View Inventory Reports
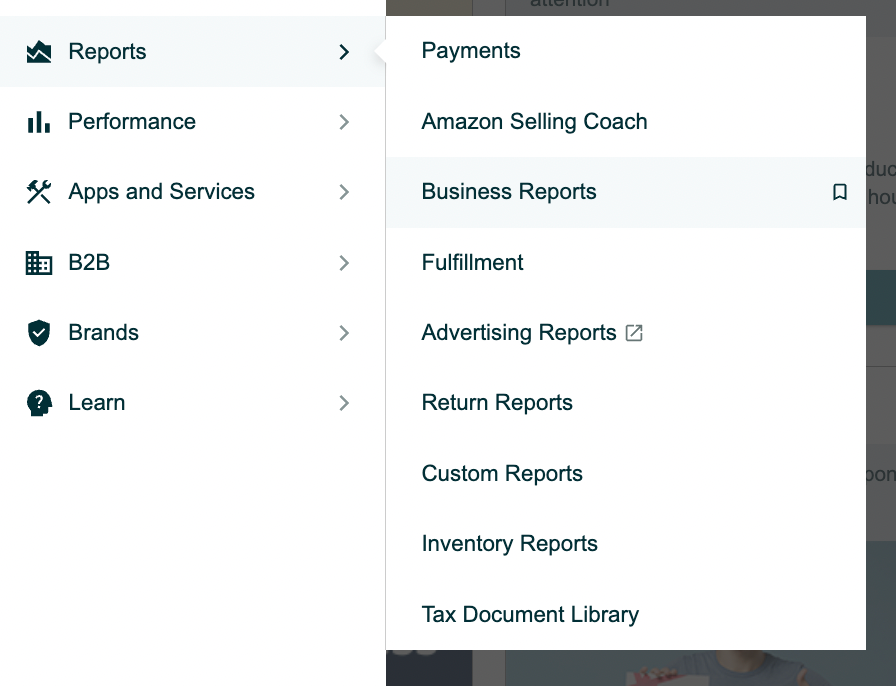Viewport: 896px width, 686px height. point(626,544)
